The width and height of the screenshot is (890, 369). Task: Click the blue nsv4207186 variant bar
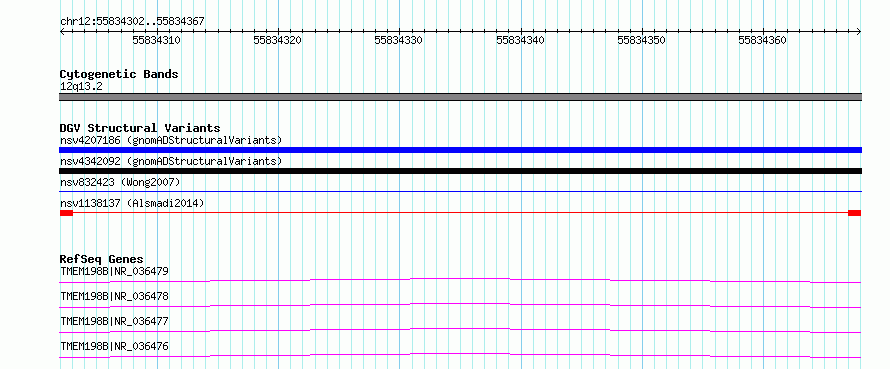click(x=460, y=150)
